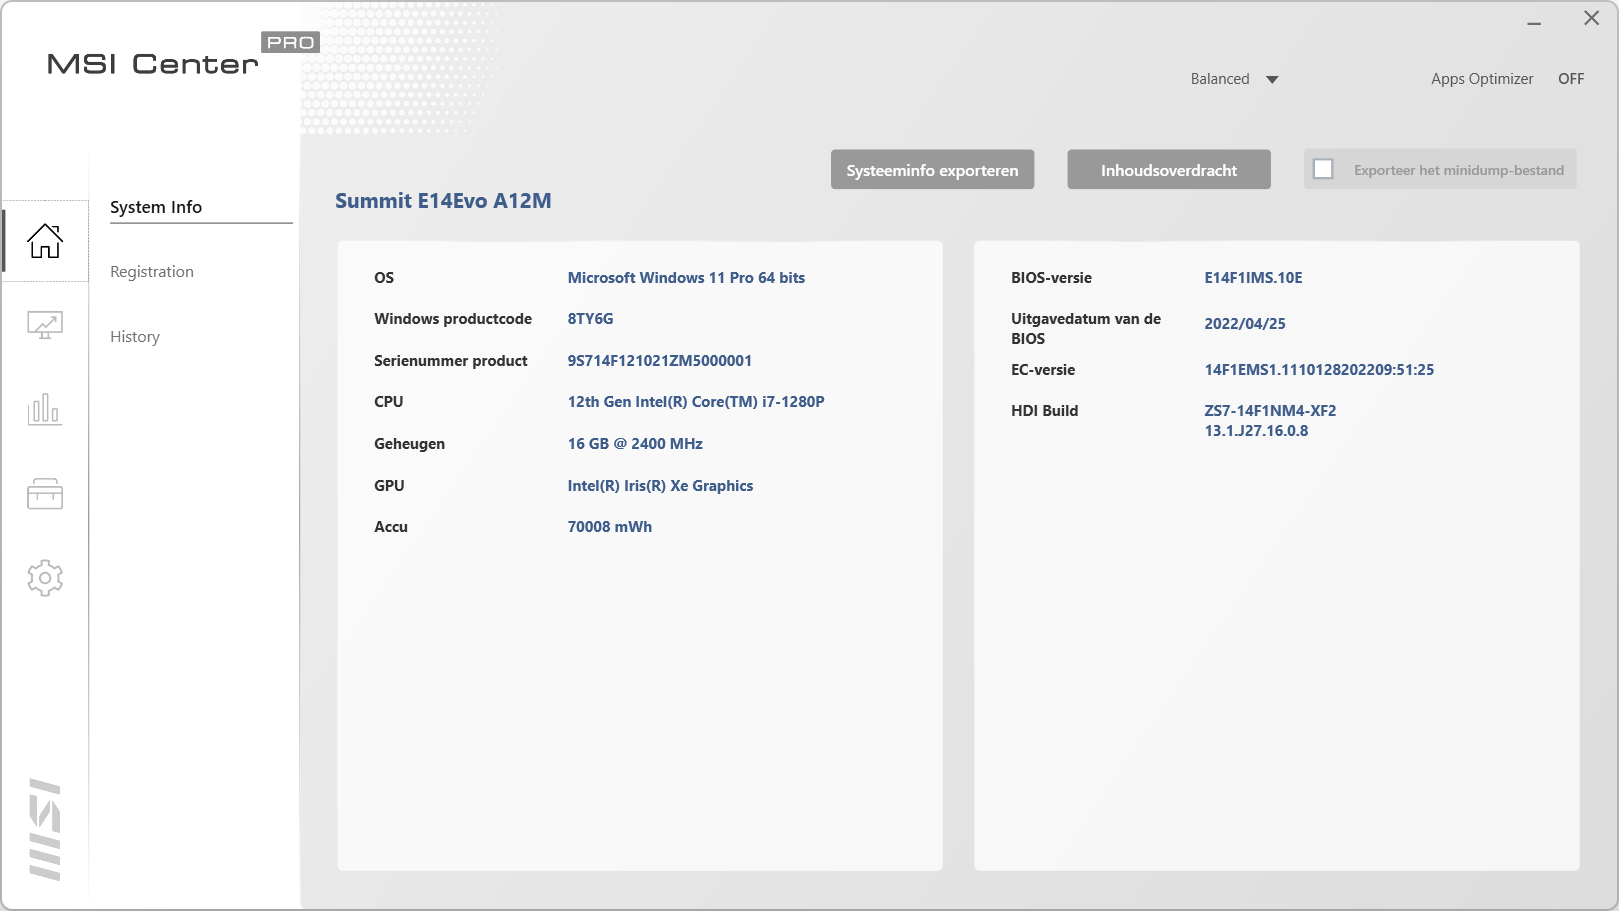The height and width of the screenshot is (911, 1619).
Task: Click the Apps Optimizer label
Action: point(1481,79)
